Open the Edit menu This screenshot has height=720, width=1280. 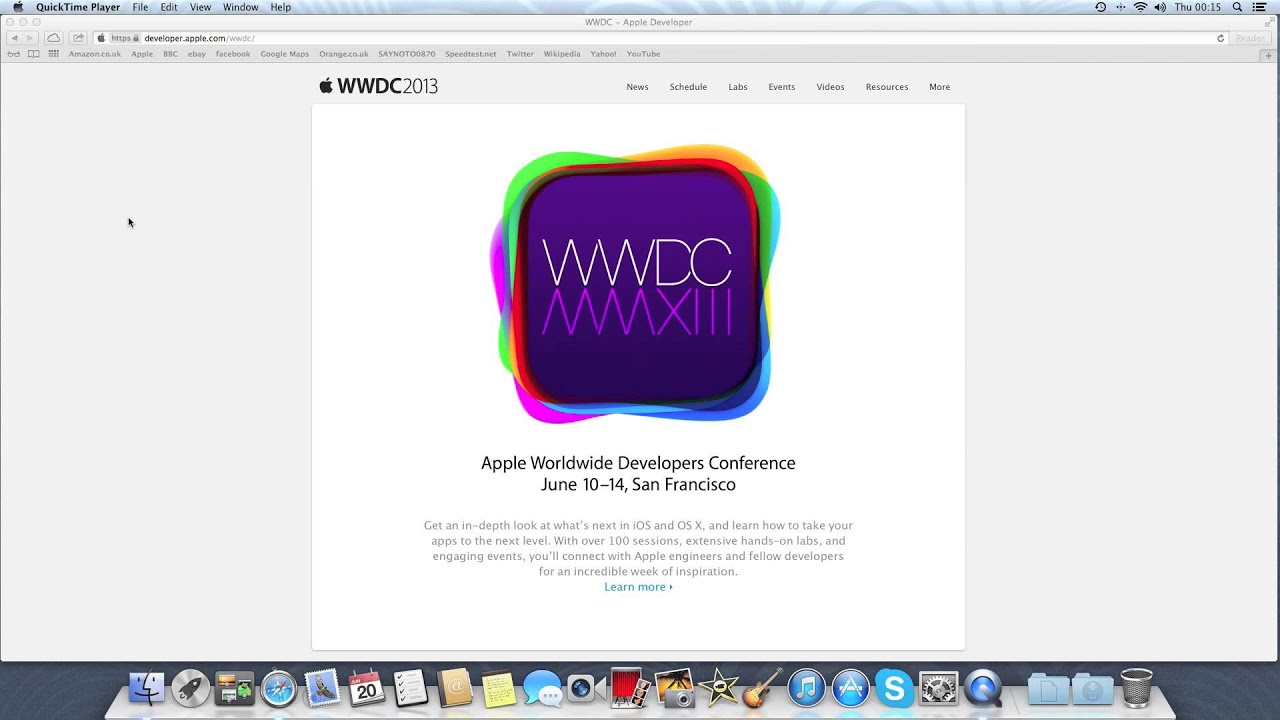pos(169,7)
